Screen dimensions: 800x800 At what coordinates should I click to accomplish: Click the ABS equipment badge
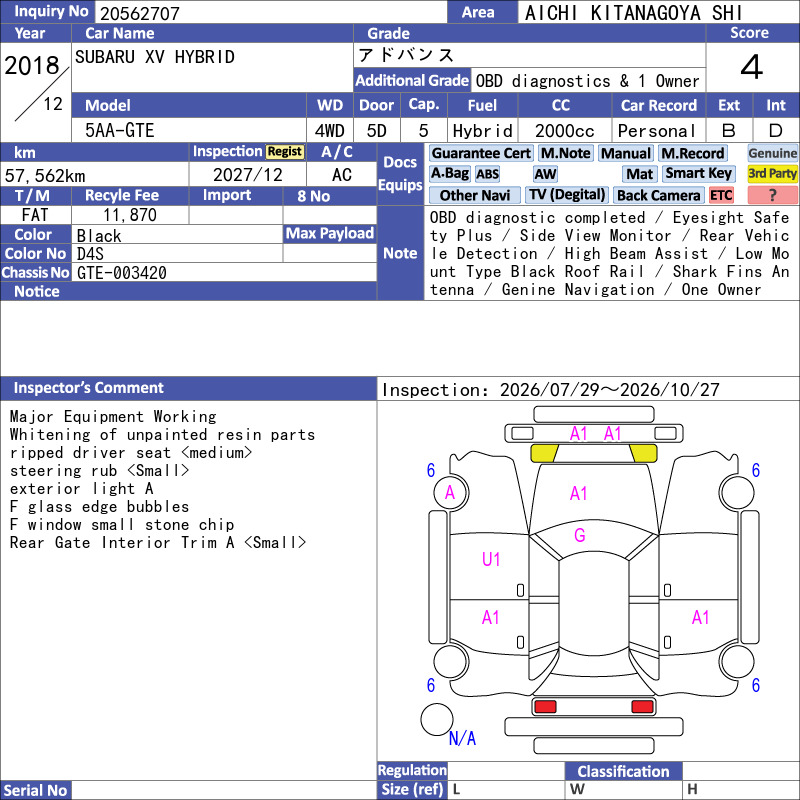pyautogui.click(x=487, y=174)
